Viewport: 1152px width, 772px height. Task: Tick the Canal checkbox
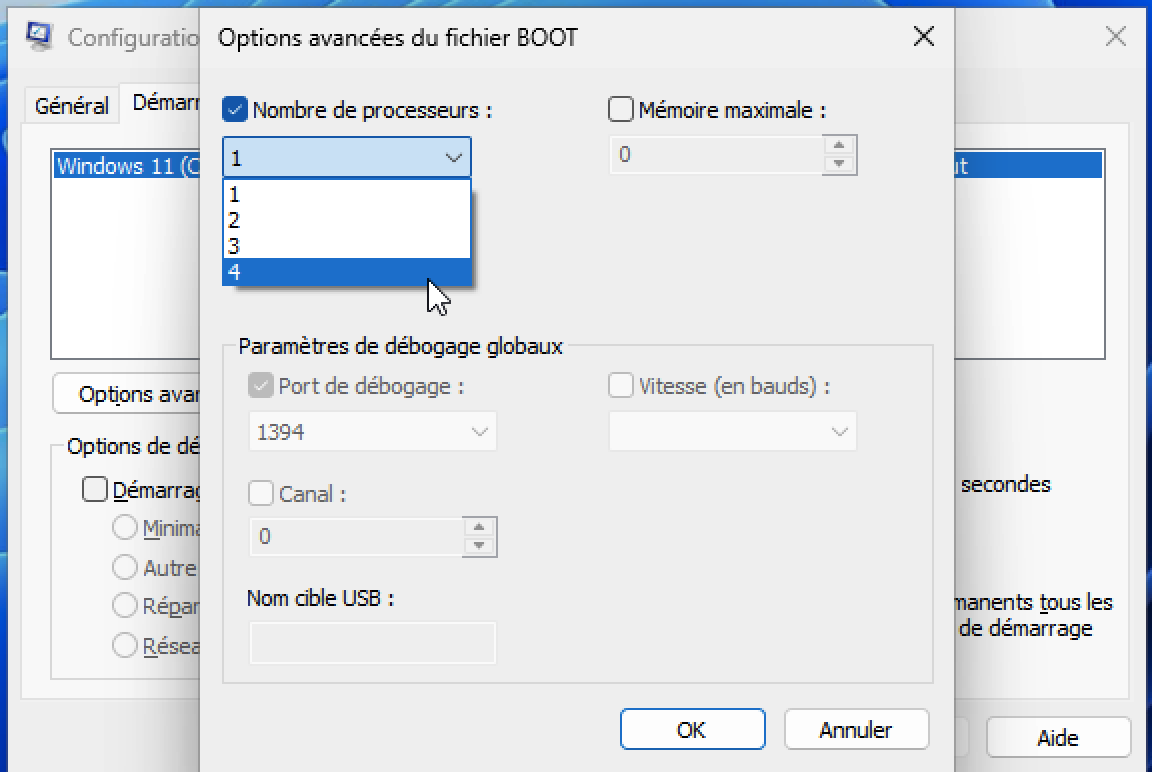261,493
